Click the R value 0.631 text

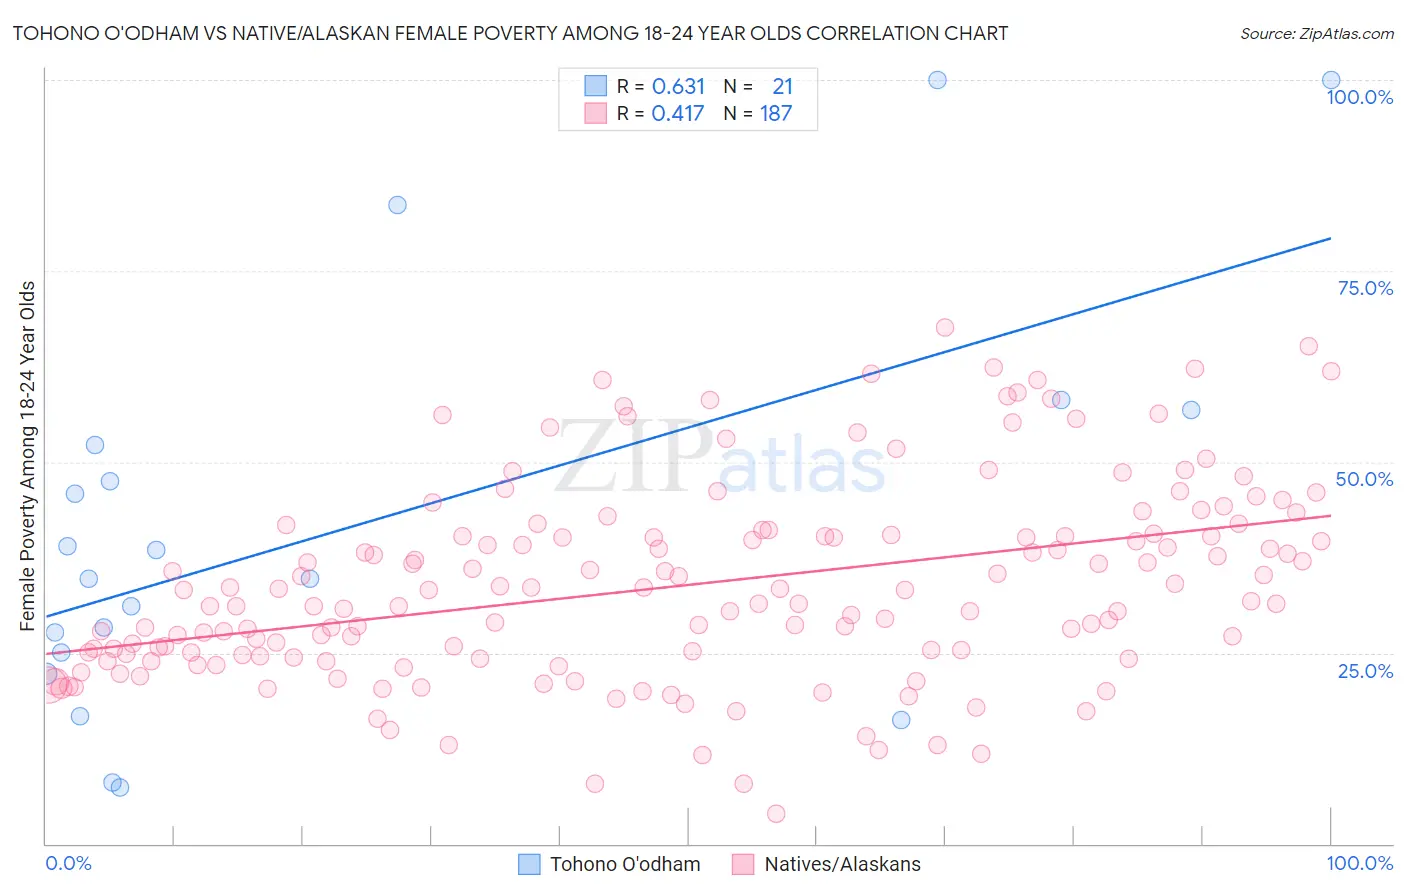[x=678, y=86]
